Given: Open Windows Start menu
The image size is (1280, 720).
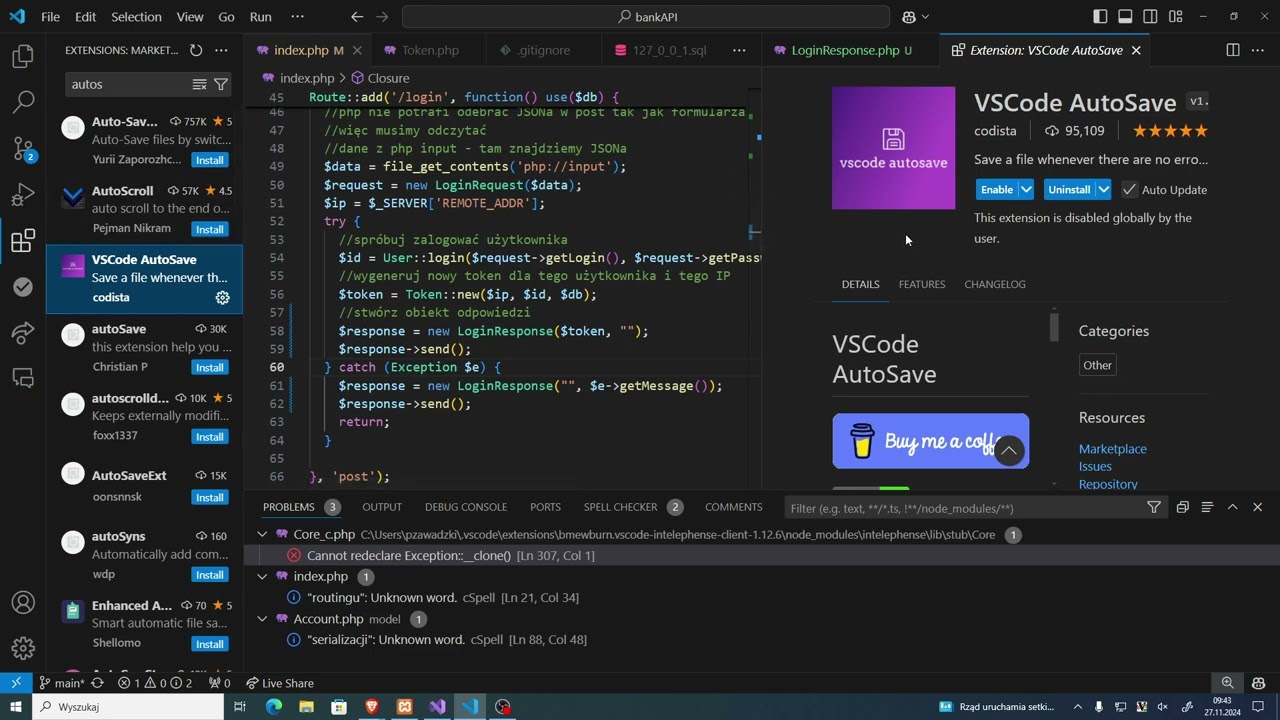Looking at the screenshot, I should [15, 707].
